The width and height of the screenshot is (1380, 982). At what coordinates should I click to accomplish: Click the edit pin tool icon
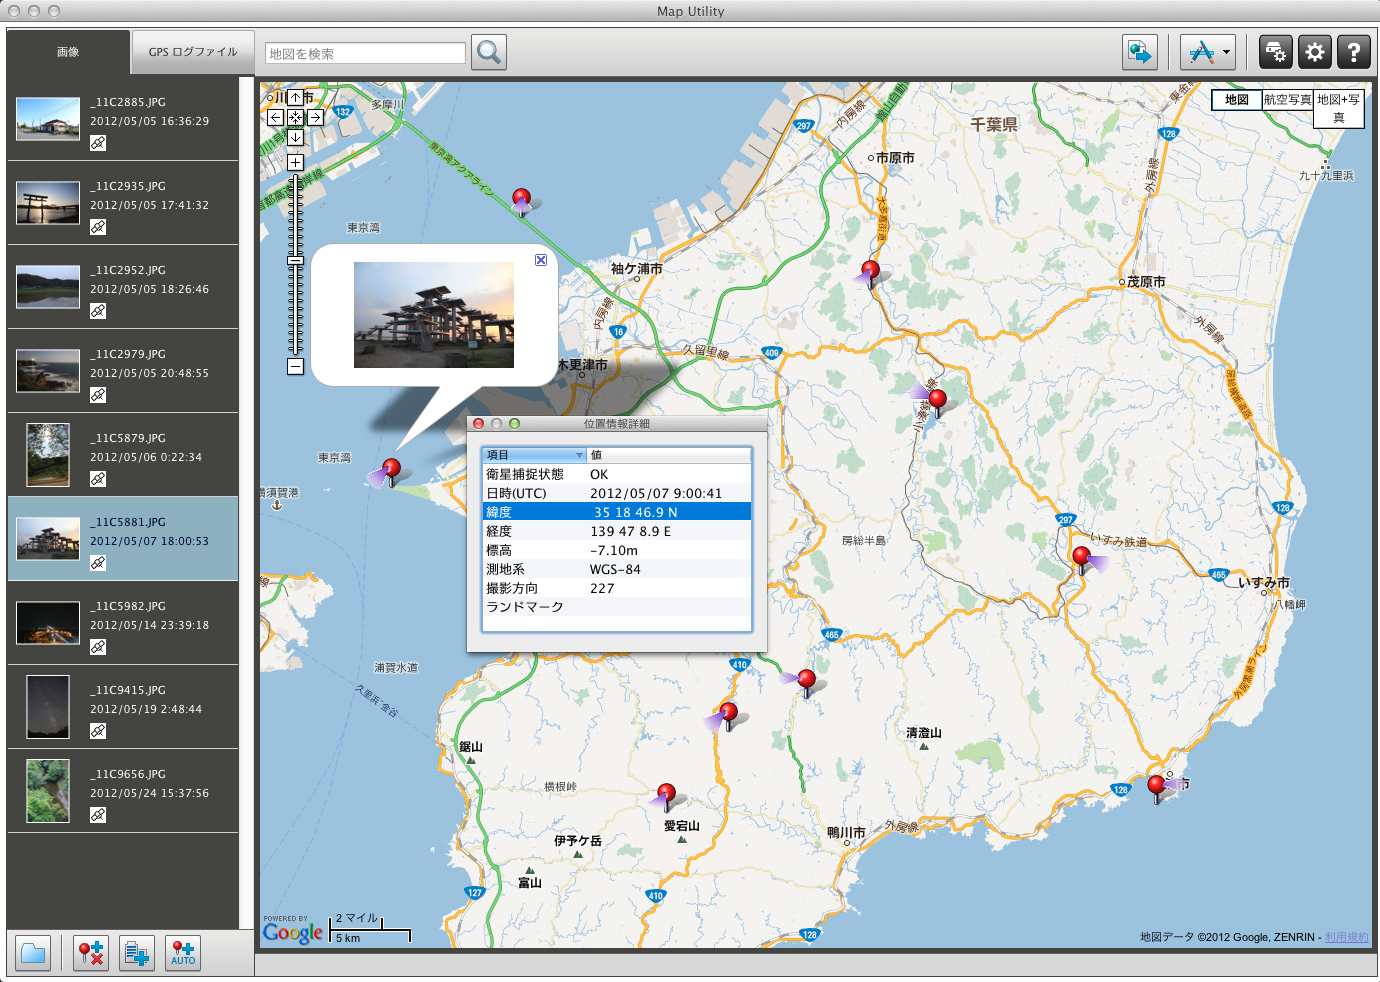[x=1201, y=51]
